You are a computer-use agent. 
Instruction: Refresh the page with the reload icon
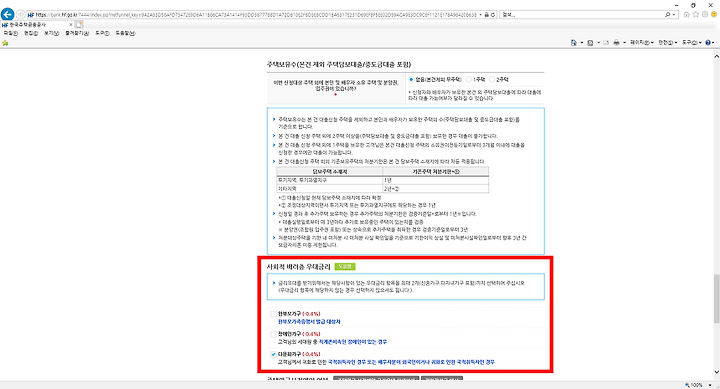[493, 15]
